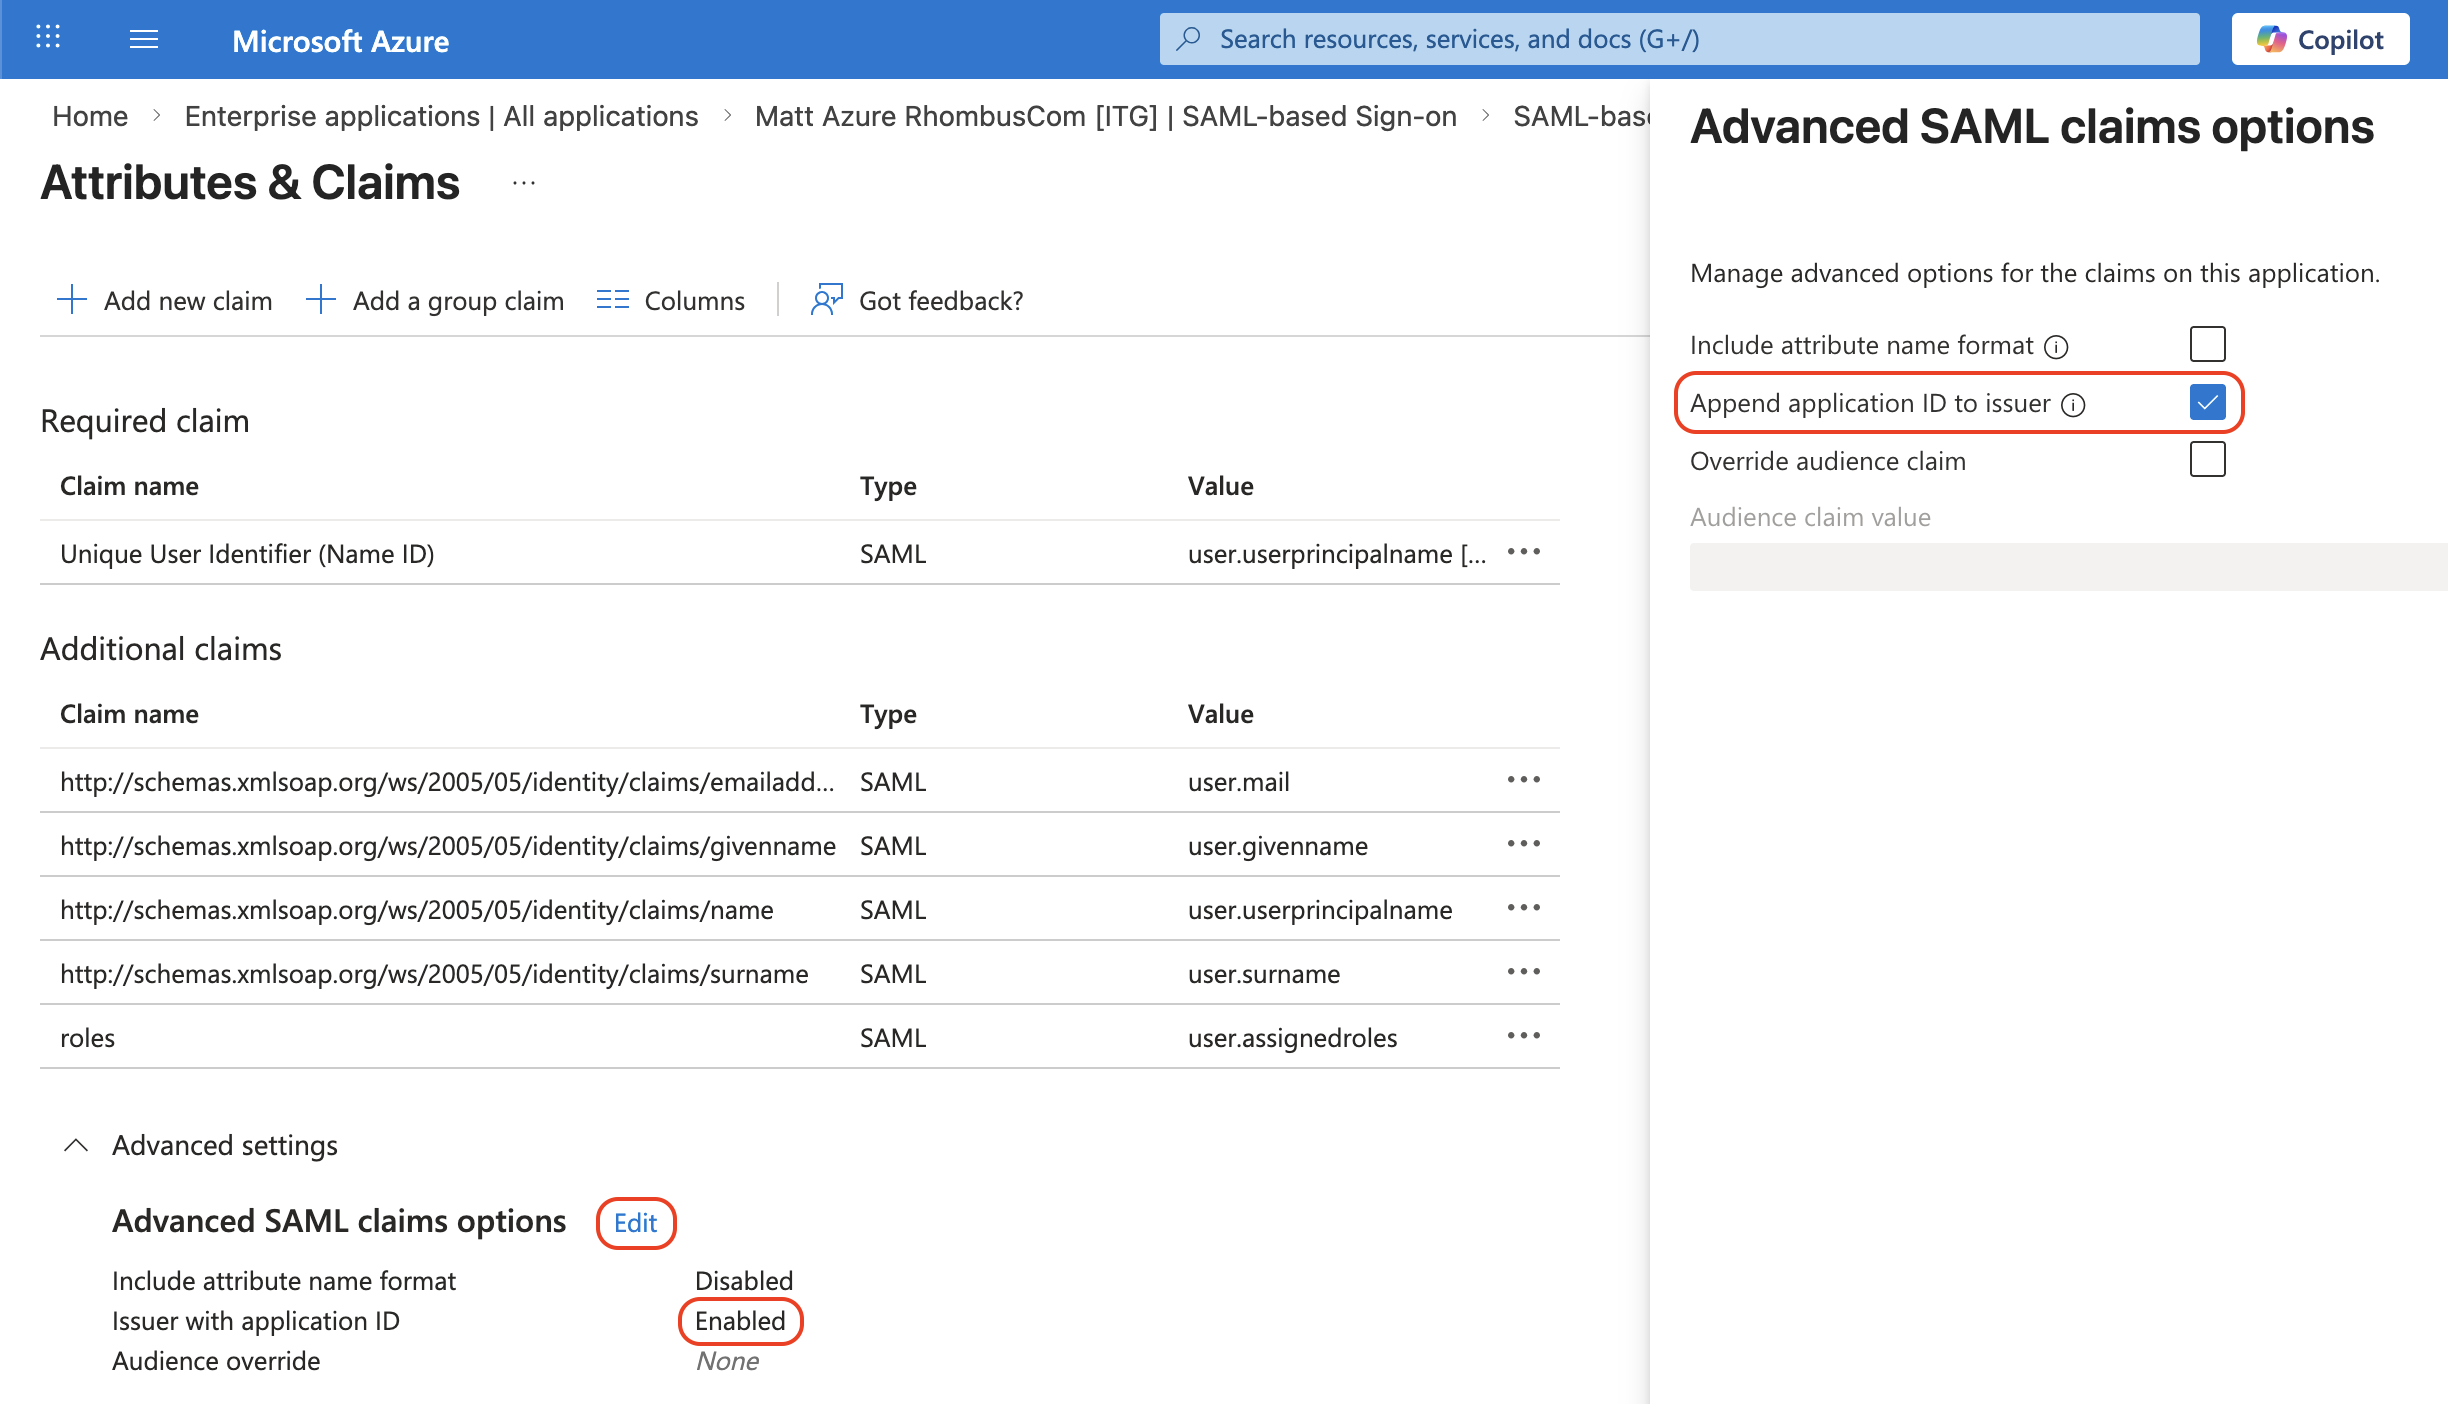The image size is (2448, 1404).
Task: Enable Override audience claim checkbox
Action: pyautogui.click(x=2207, y=460)
